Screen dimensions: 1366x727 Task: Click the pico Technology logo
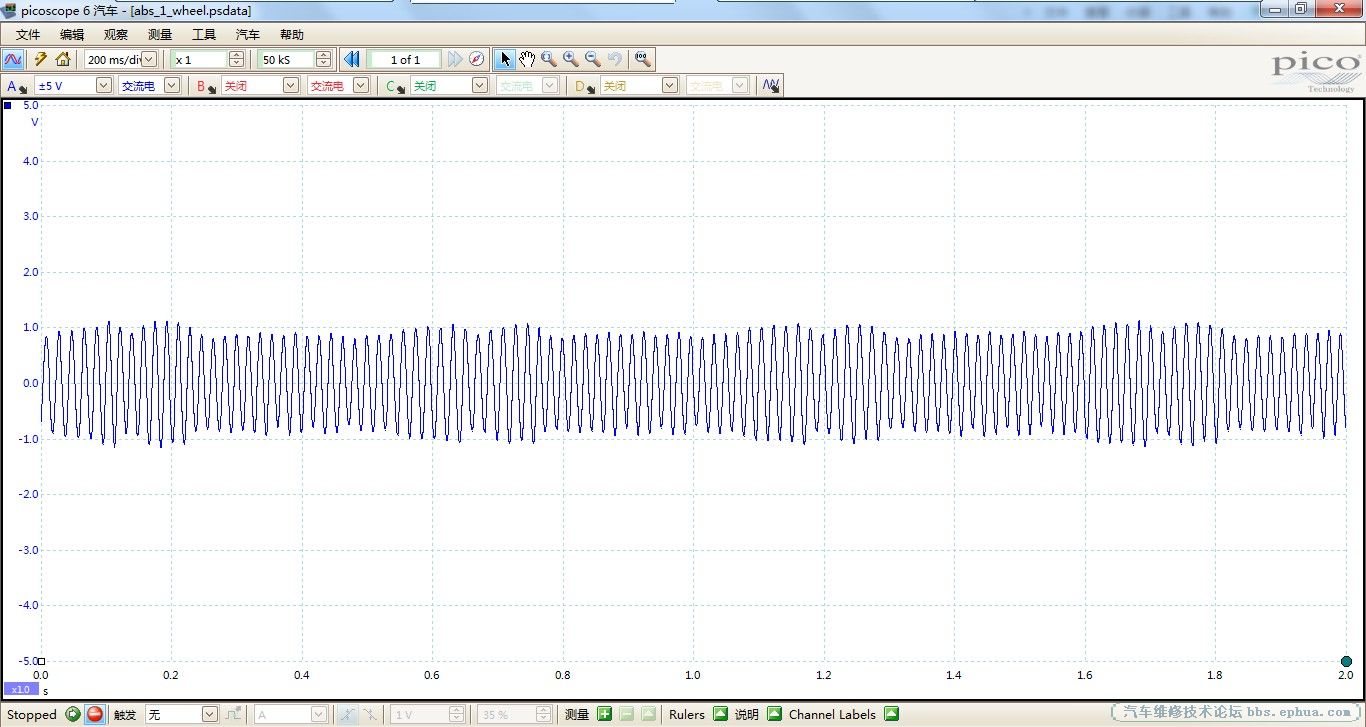tap(1316, 70)
